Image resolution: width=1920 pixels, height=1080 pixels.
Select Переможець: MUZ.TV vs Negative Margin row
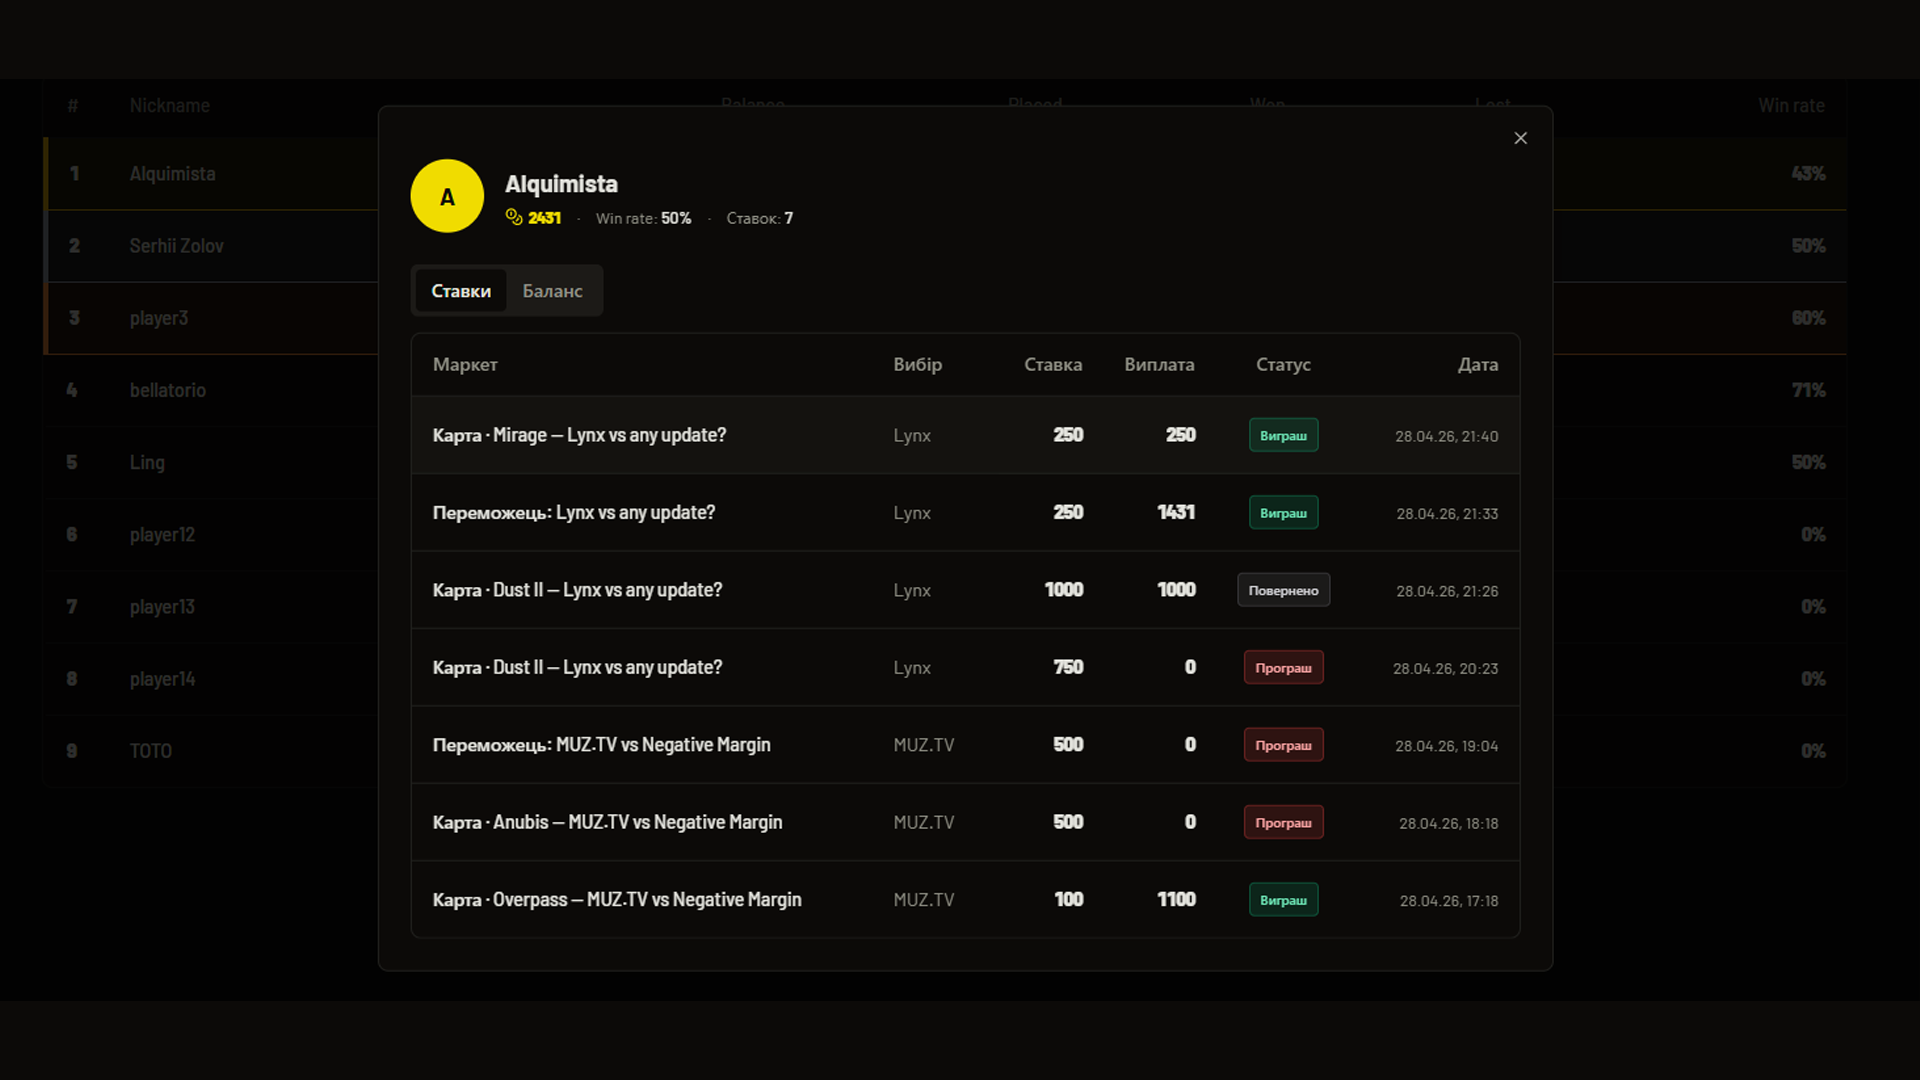965,745
